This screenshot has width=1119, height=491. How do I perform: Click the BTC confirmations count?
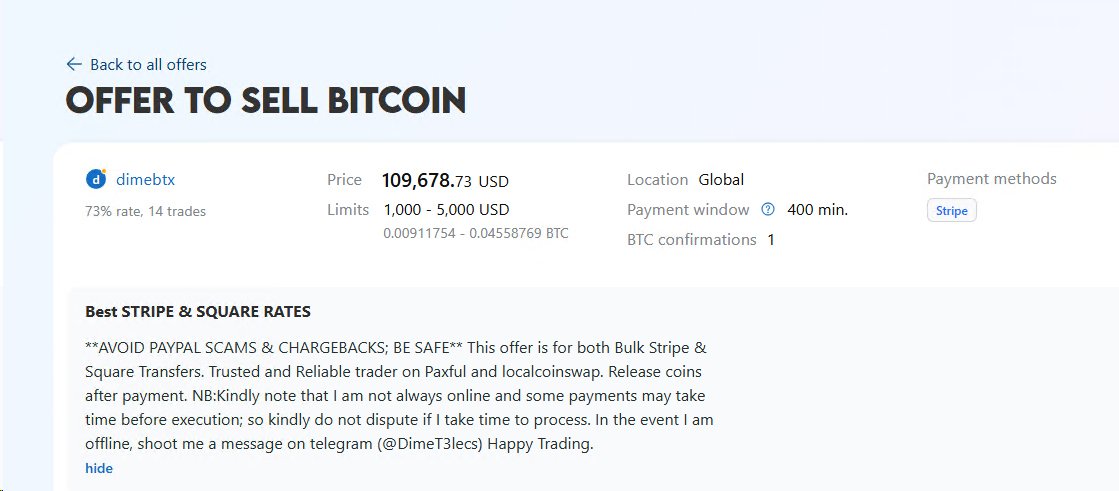point(771,240)
